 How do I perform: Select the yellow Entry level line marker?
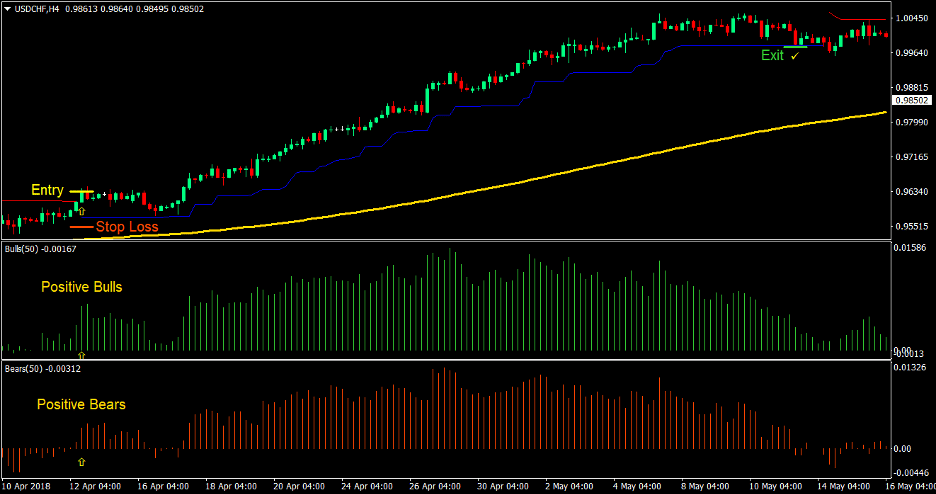pyautogui.click(x=81, y=191)
